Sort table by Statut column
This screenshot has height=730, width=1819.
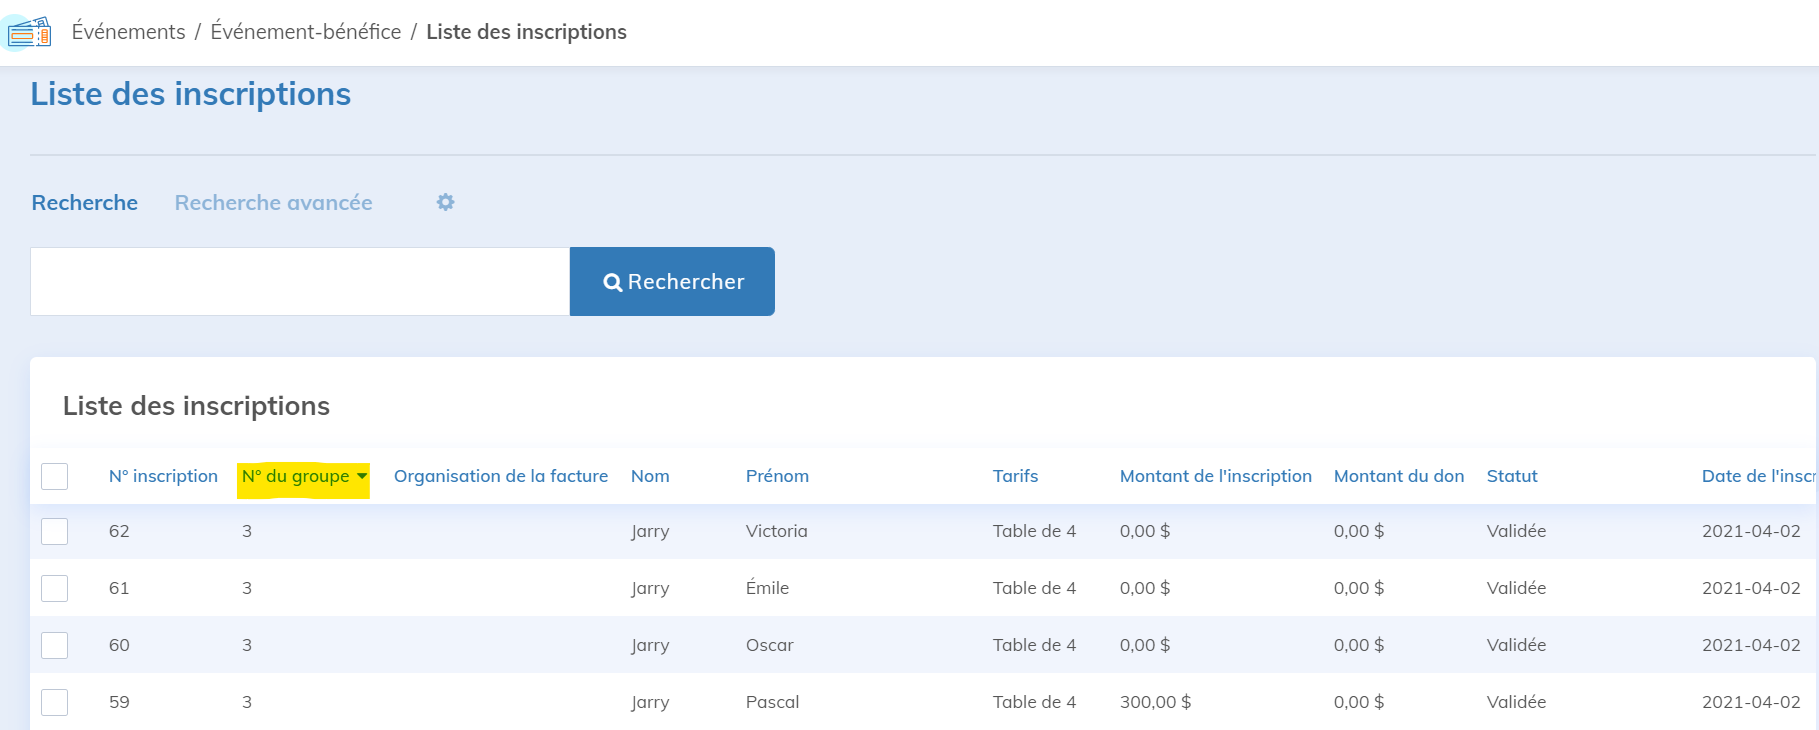1511,477
